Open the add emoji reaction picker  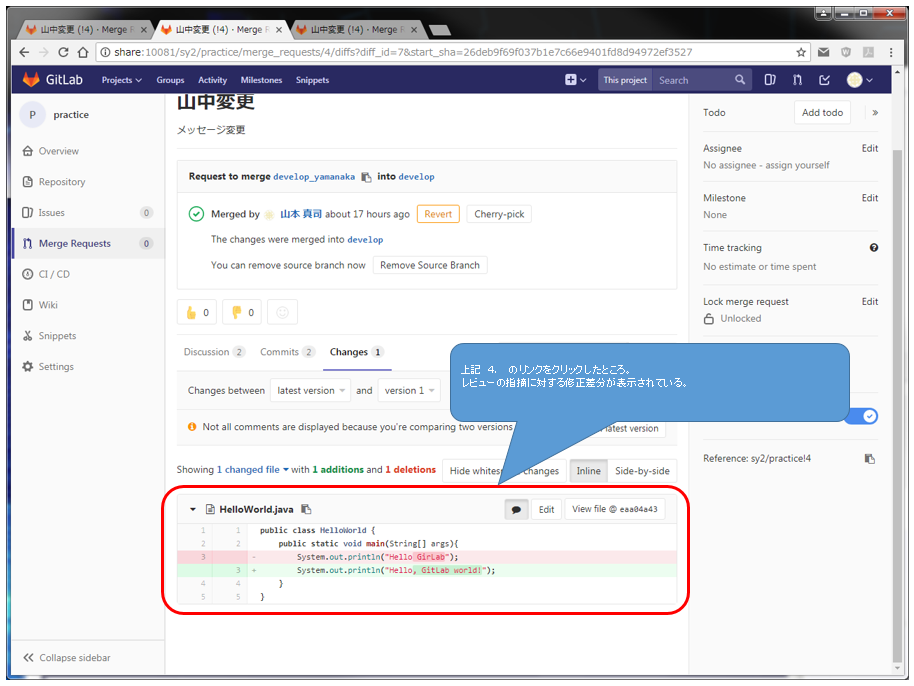[x=282, y=312]
